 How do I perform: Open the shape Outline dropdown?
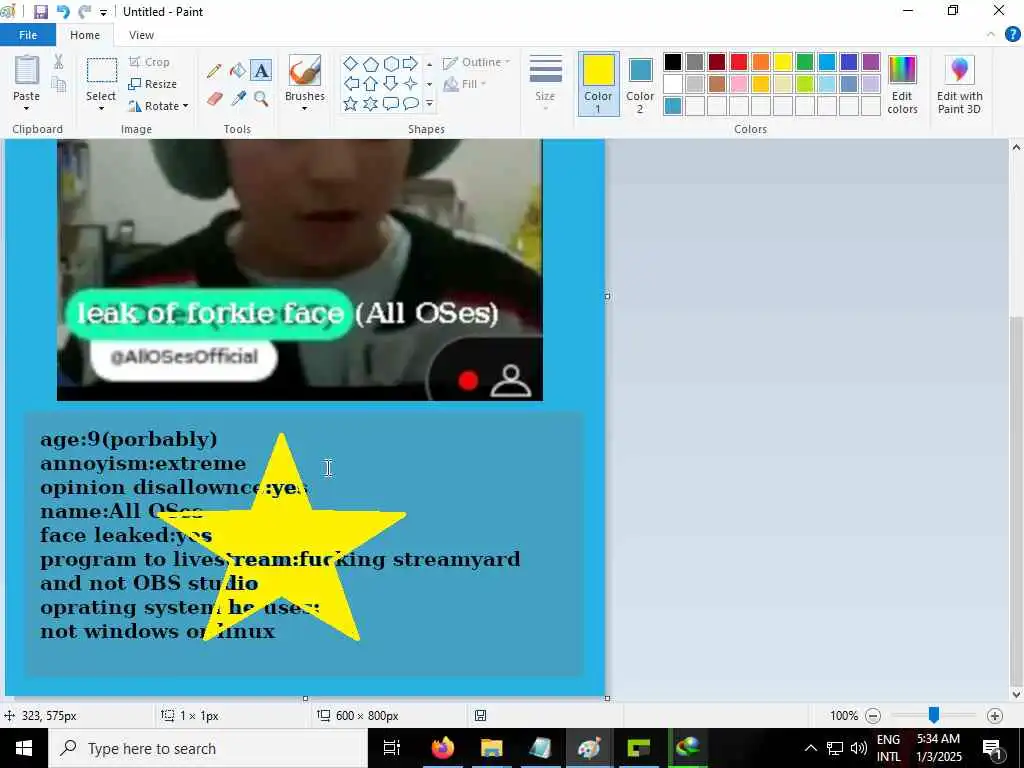[476, 62]
